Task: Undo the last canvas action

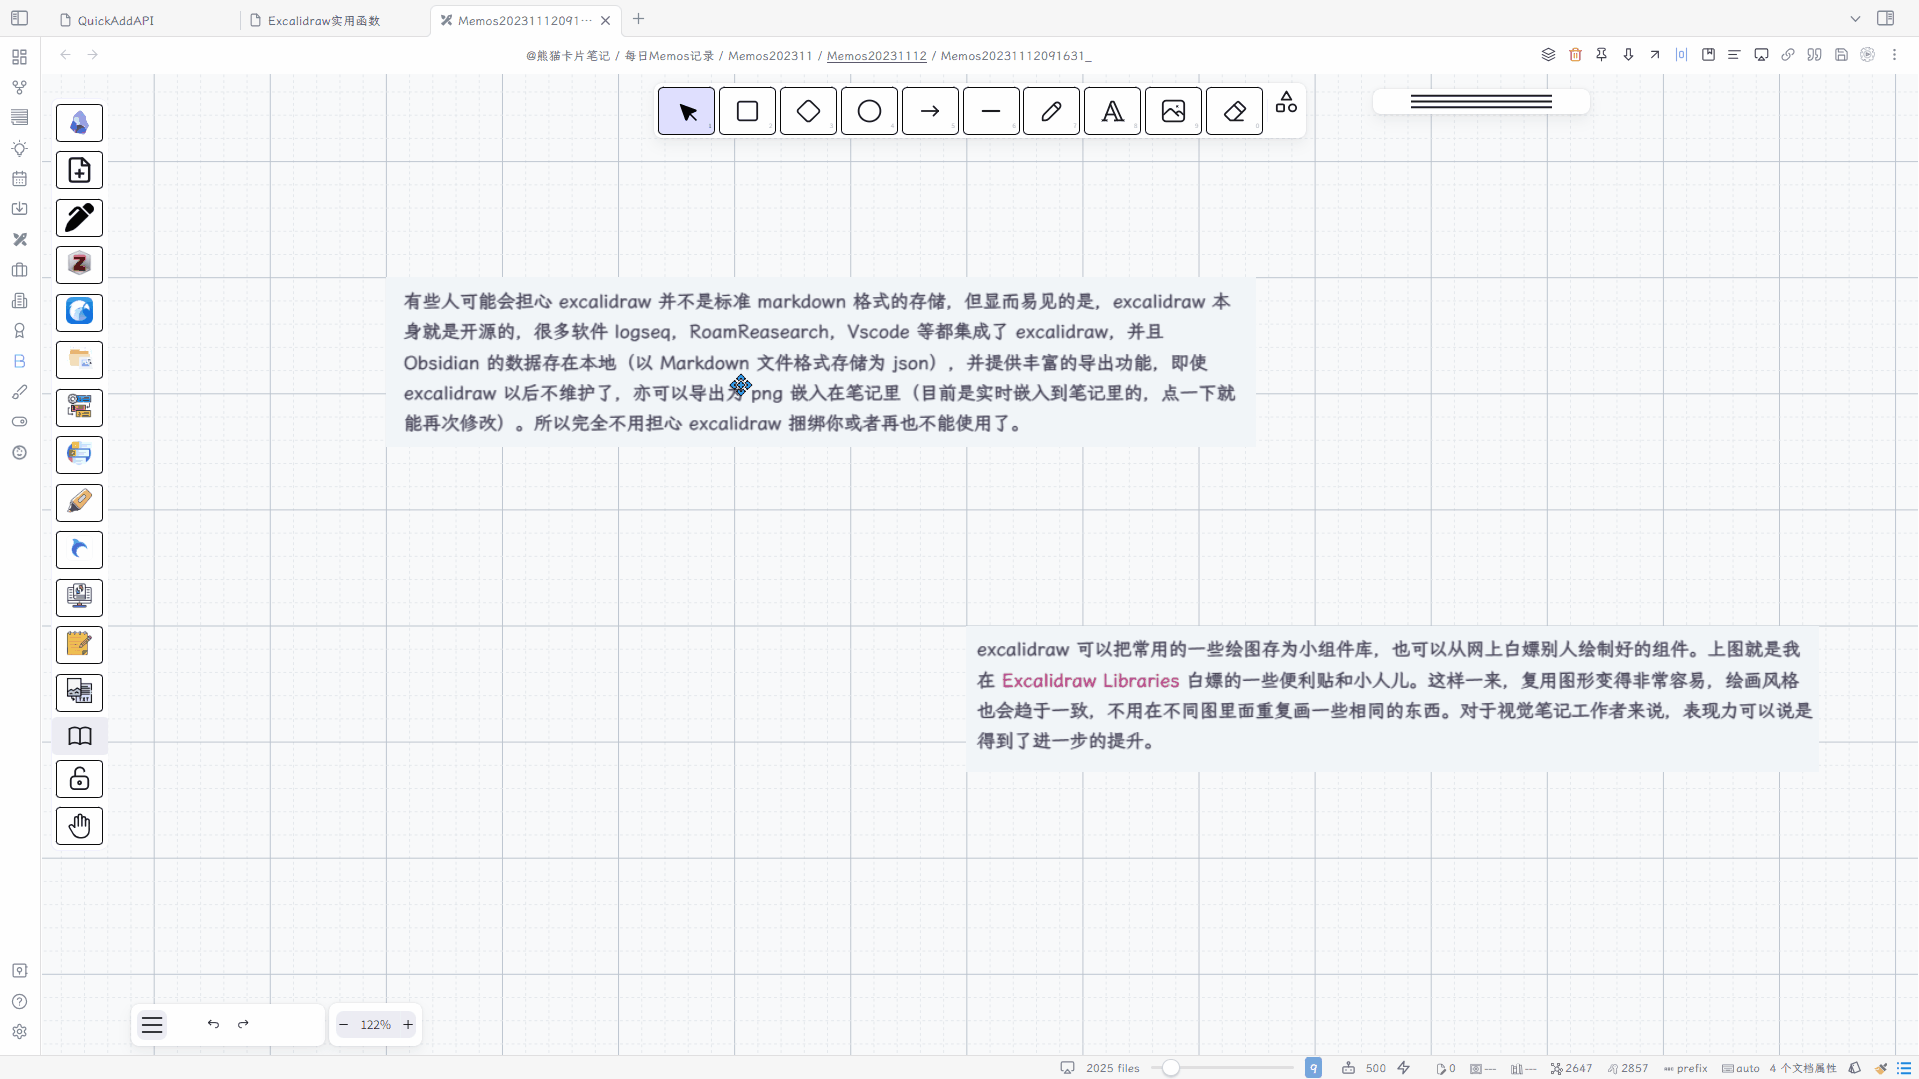Action: click(213, 1024)
